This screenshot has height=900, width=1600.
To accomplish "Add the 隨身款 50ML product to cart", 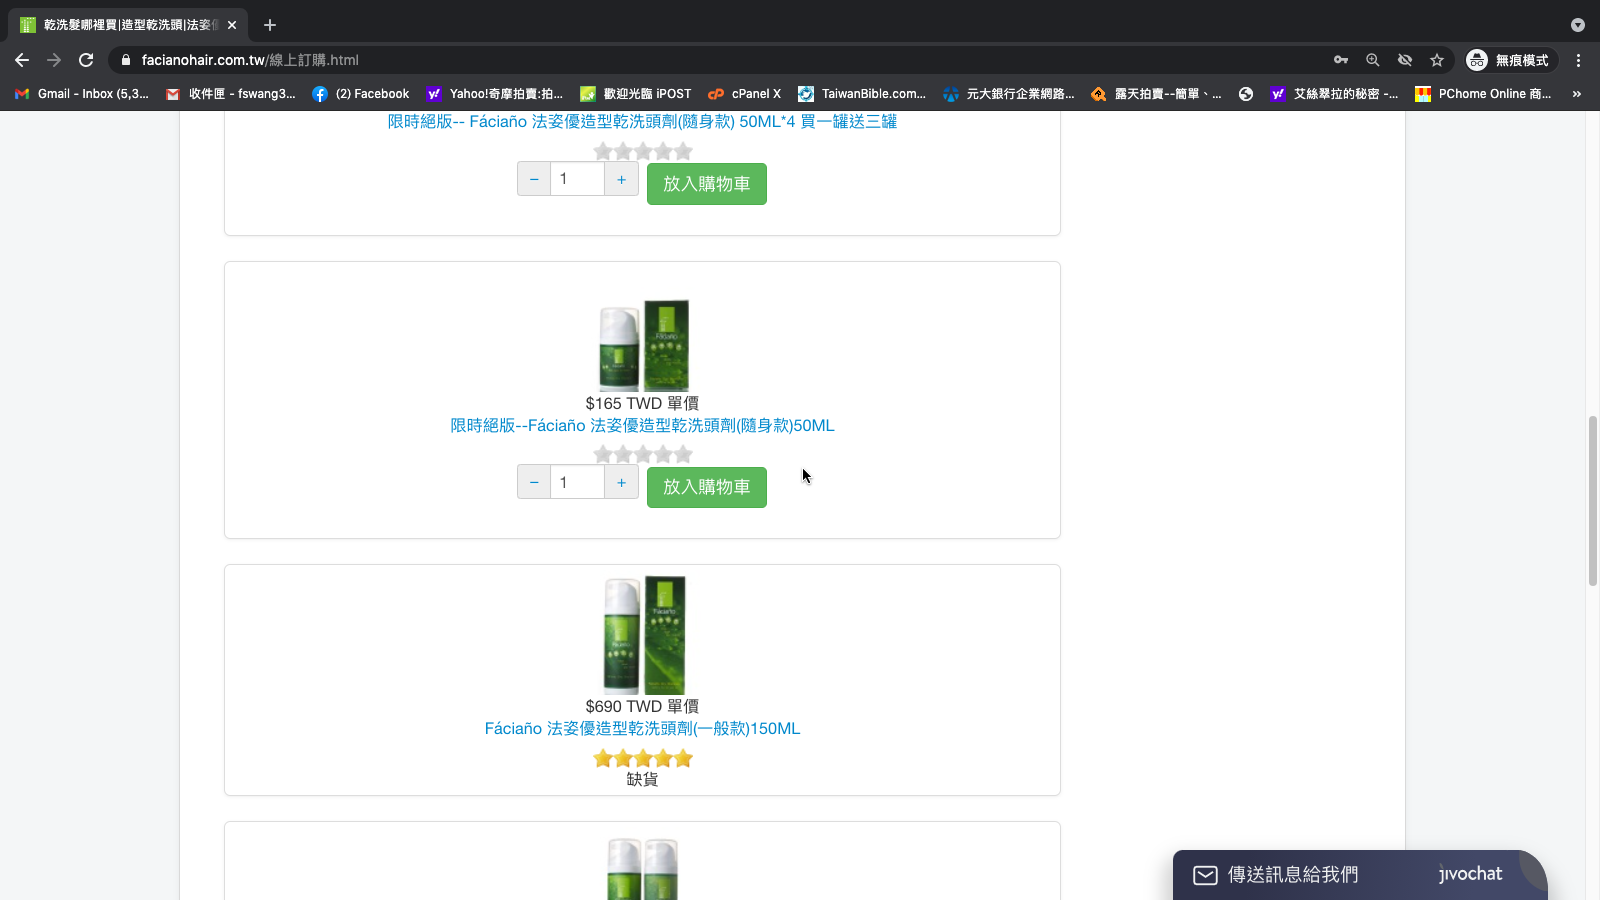I will pos(707,487).
